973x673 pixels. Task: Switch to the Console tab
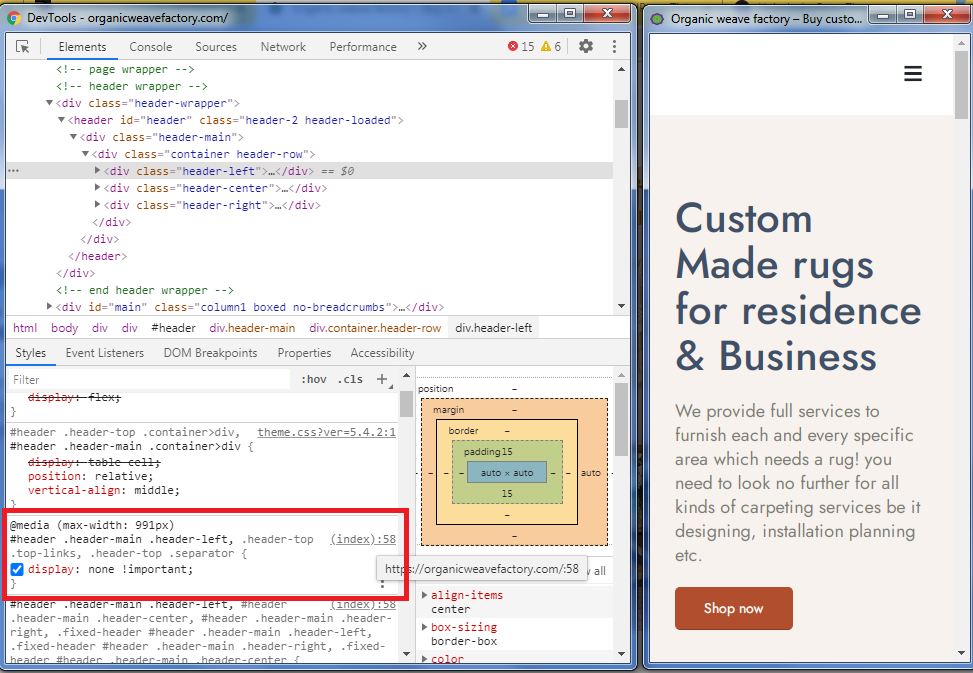pos(151,47)
